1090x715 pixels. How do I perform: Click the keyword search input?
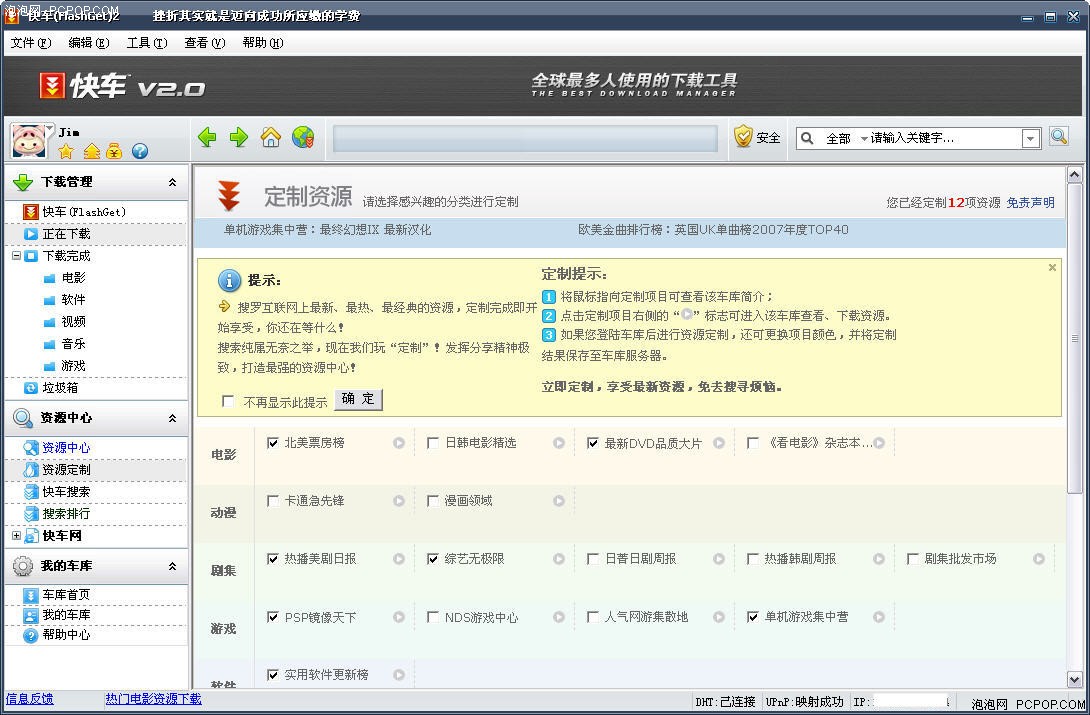tap(945, 138)
